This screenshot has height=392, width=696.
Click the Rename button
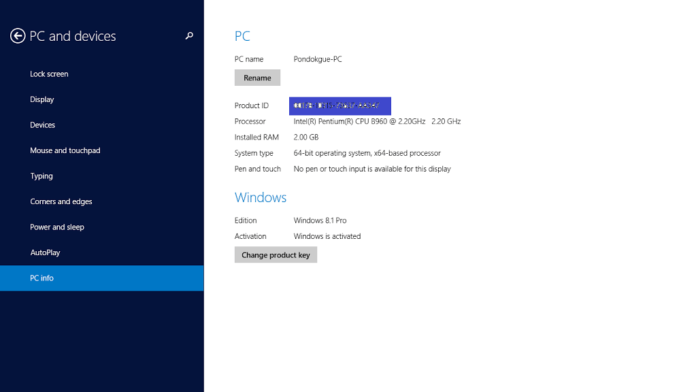click(257, 78)
